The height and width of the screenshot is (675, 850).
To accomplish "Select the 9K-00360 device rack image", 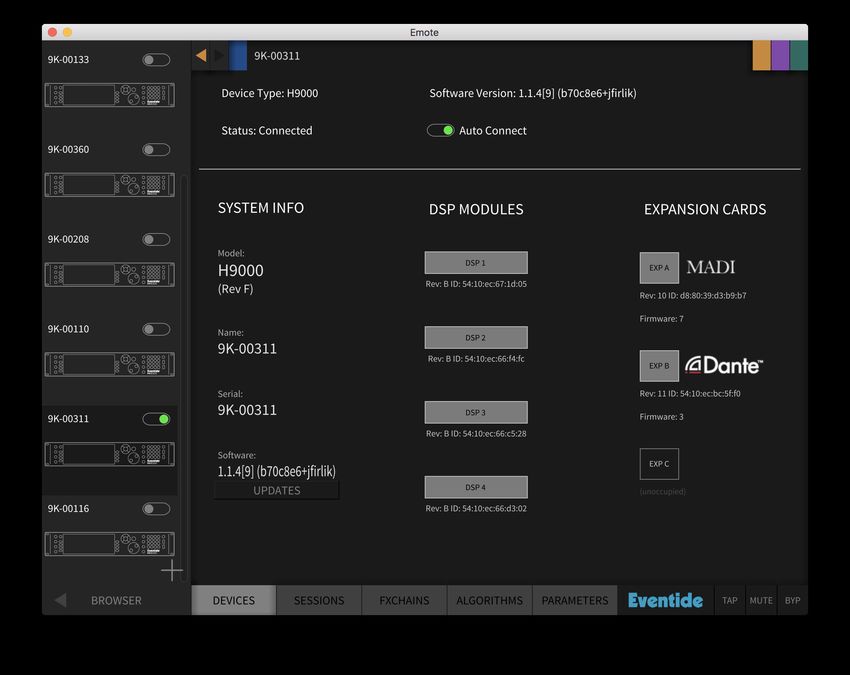I will coord(110,185).
